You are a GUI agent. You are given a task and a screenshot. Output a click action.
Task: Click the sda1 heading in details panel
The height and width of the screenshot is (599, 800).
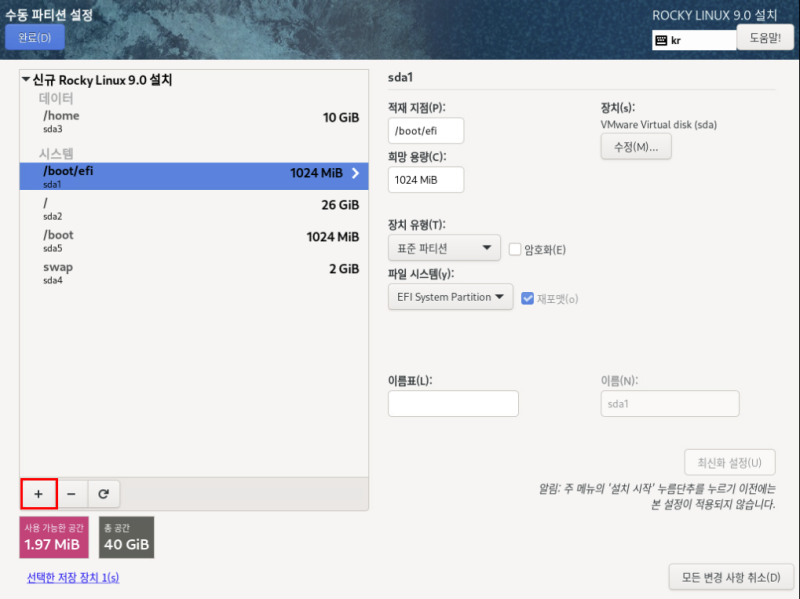(401, 77)
